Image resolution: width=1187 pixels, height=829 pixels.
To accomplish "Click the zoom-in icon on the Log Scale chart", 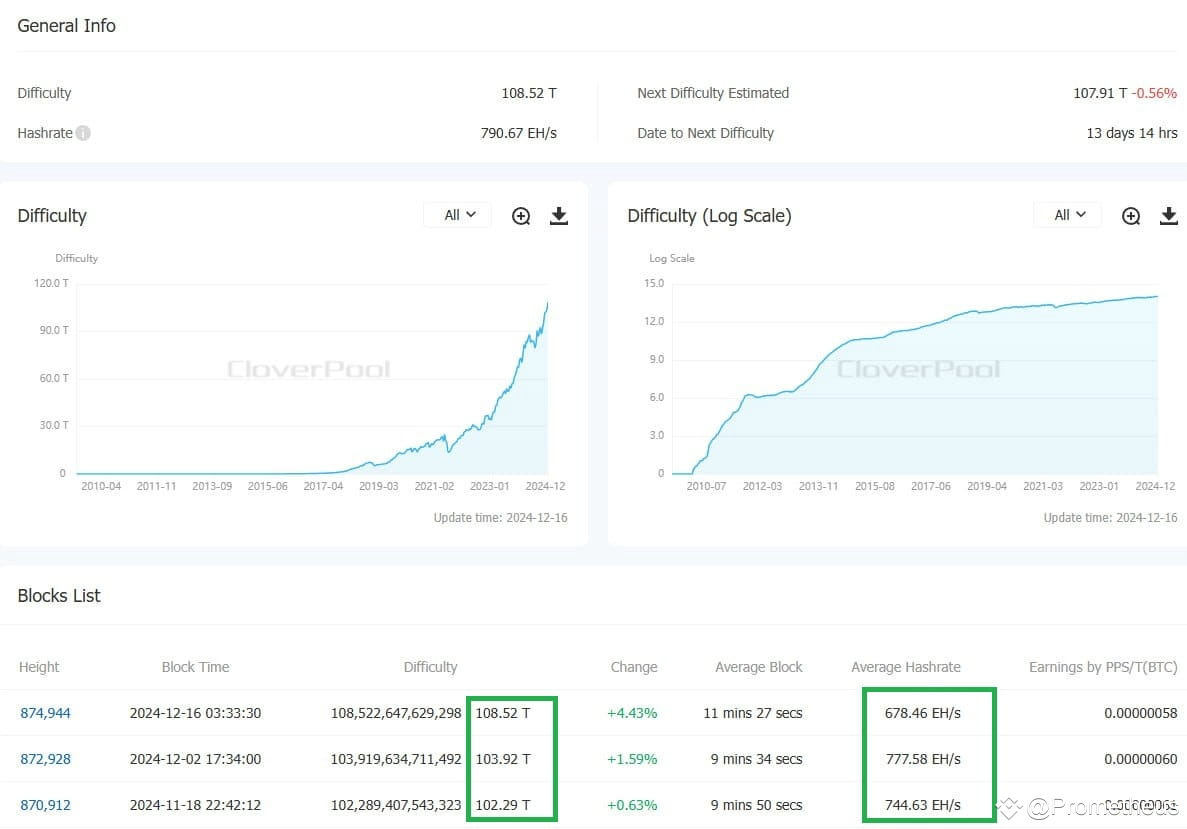I will 1130,215.
